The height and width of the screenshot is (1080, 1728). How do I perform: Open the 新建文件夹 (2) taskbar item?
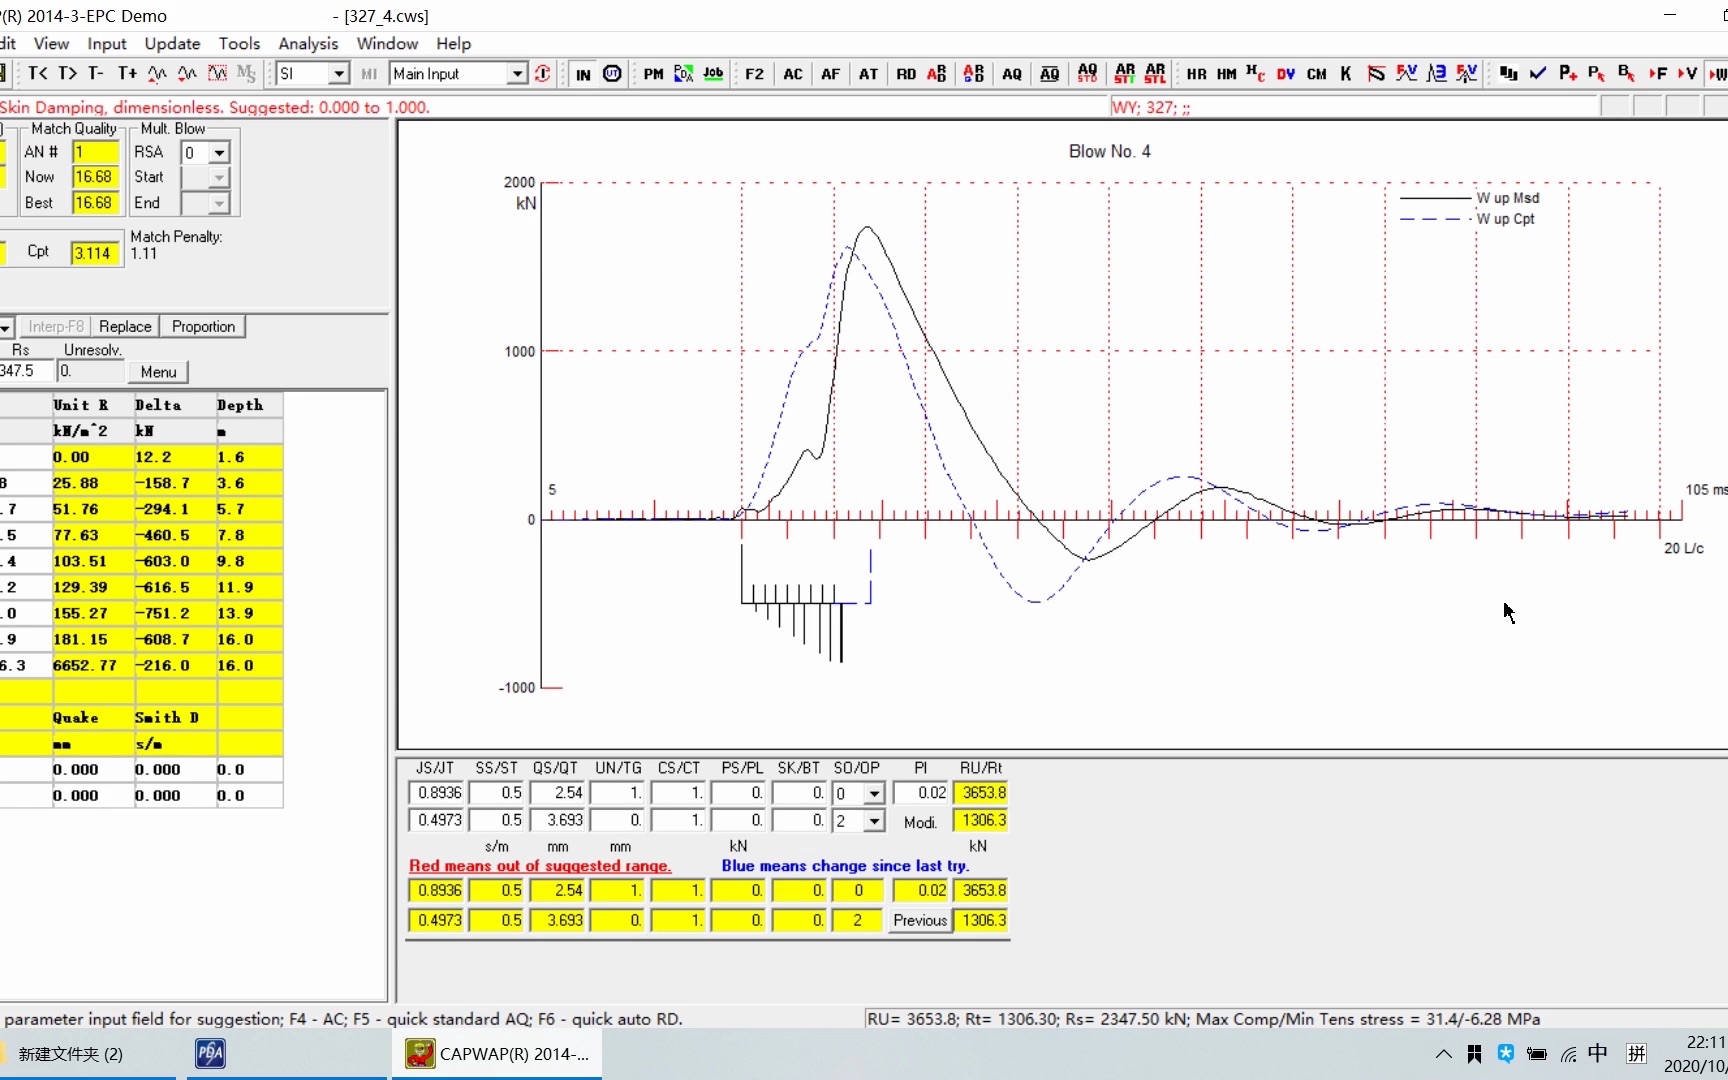point(70,1054)
